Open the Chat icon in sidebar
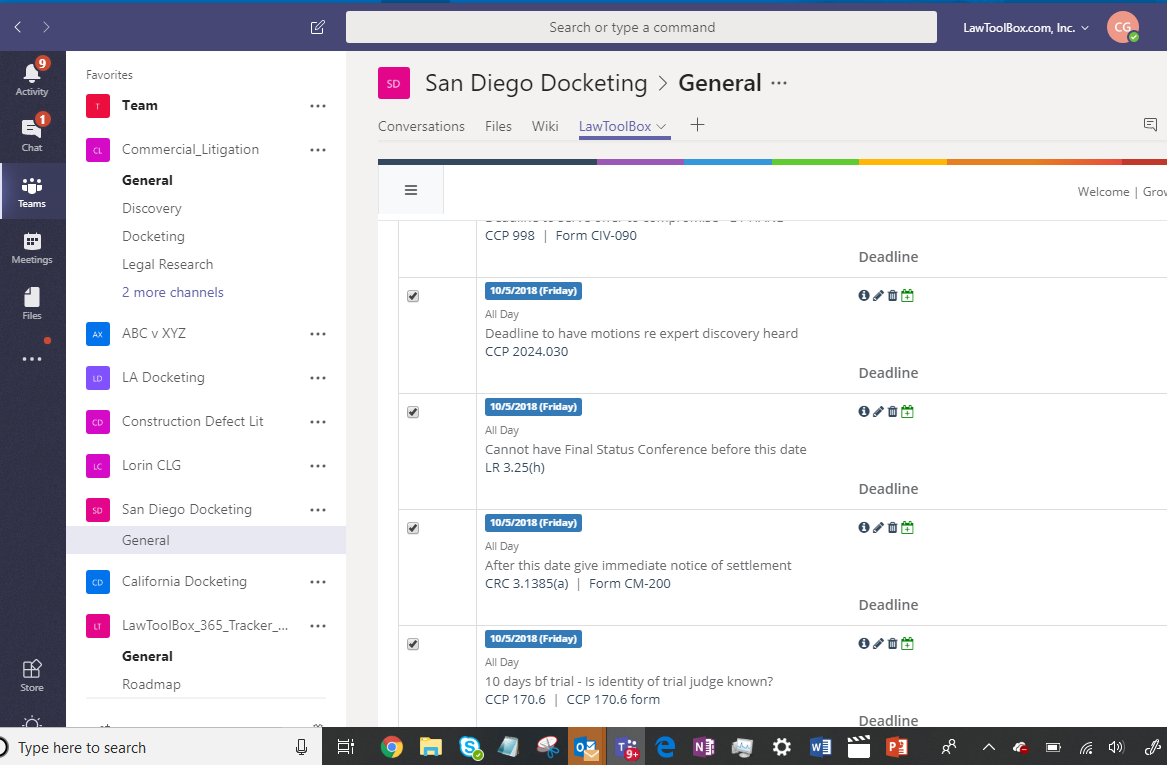1167x765 pixels. [32, 134]
